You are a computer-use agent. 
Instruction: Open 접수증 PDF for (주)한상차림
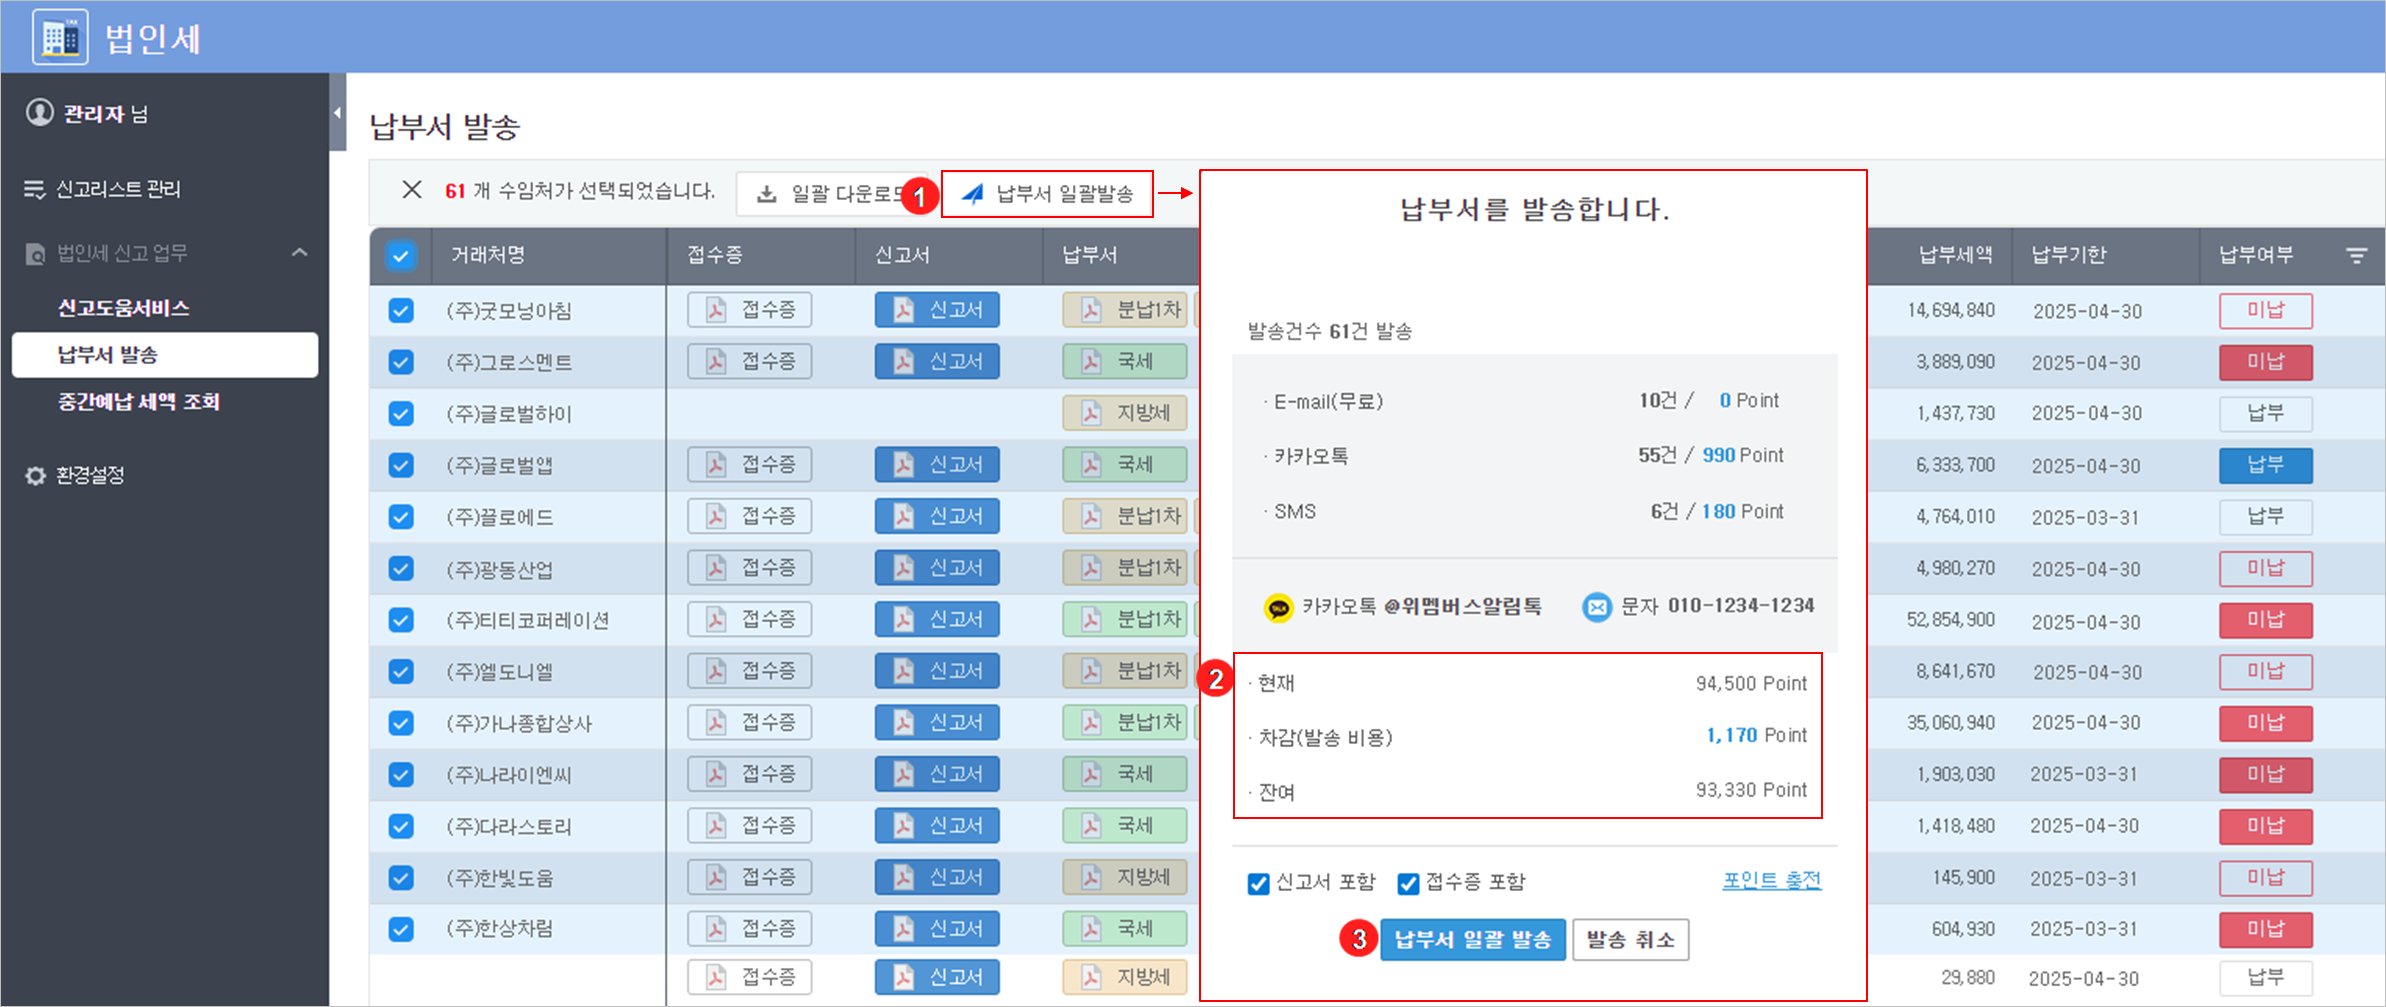point(749,929)
